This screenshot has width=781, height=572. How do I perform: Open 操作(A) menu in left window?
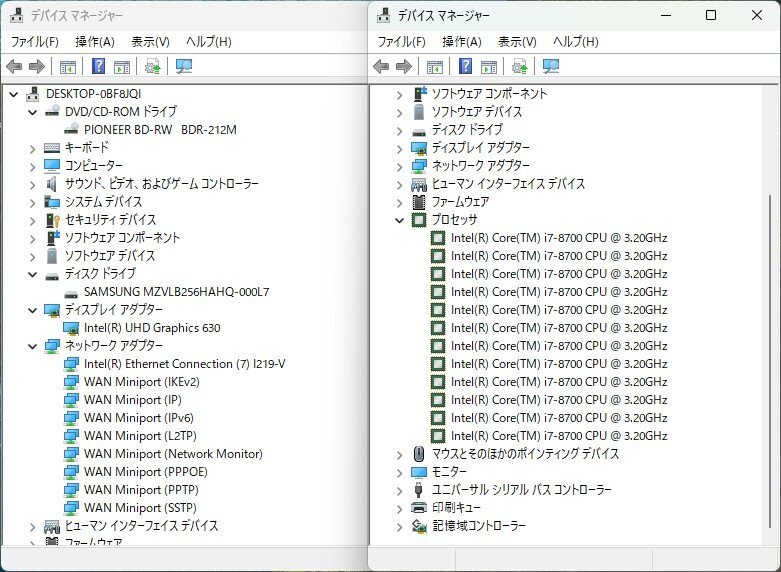(x=94, y=42)
